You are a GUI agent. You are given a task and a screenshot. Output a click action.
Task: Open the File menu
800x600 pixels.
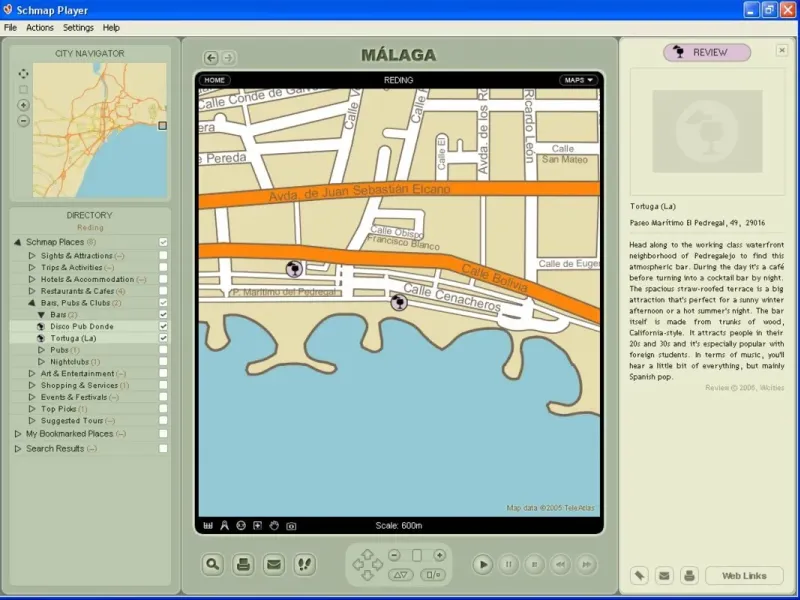pyautogui.click(x=10, y=28)
